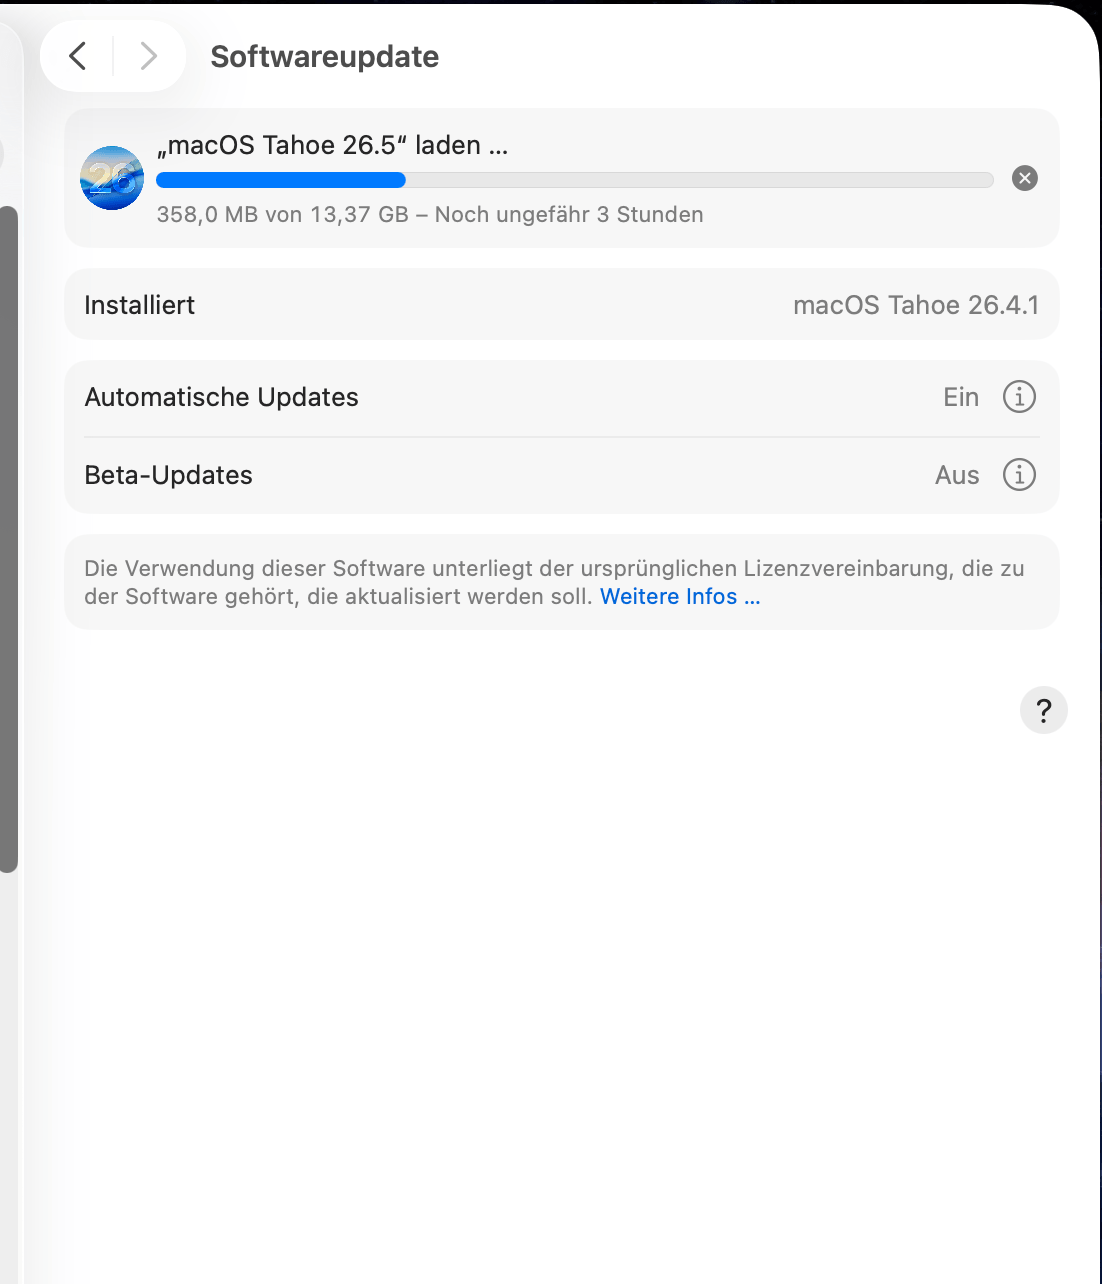Click the macOS Tahoe 26 update icon

[x=112, y=178]
